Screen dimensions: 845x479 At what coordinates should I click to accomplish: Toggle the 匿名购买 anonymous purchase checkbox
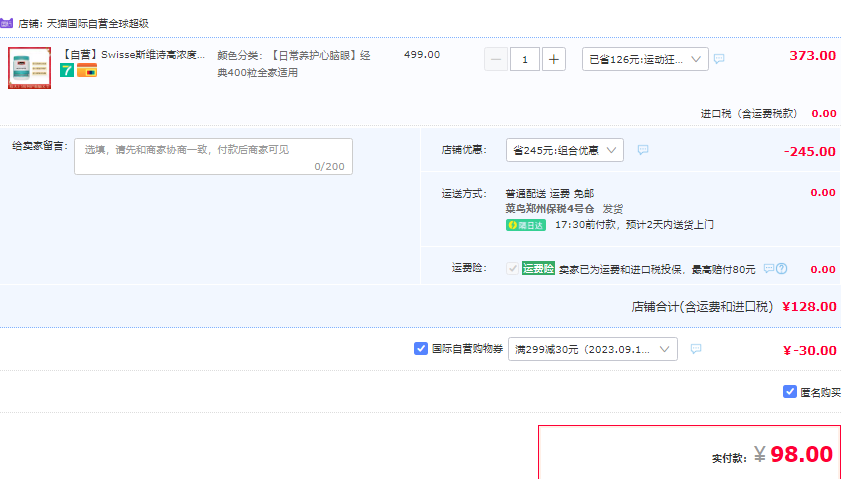tap(789, 392)
